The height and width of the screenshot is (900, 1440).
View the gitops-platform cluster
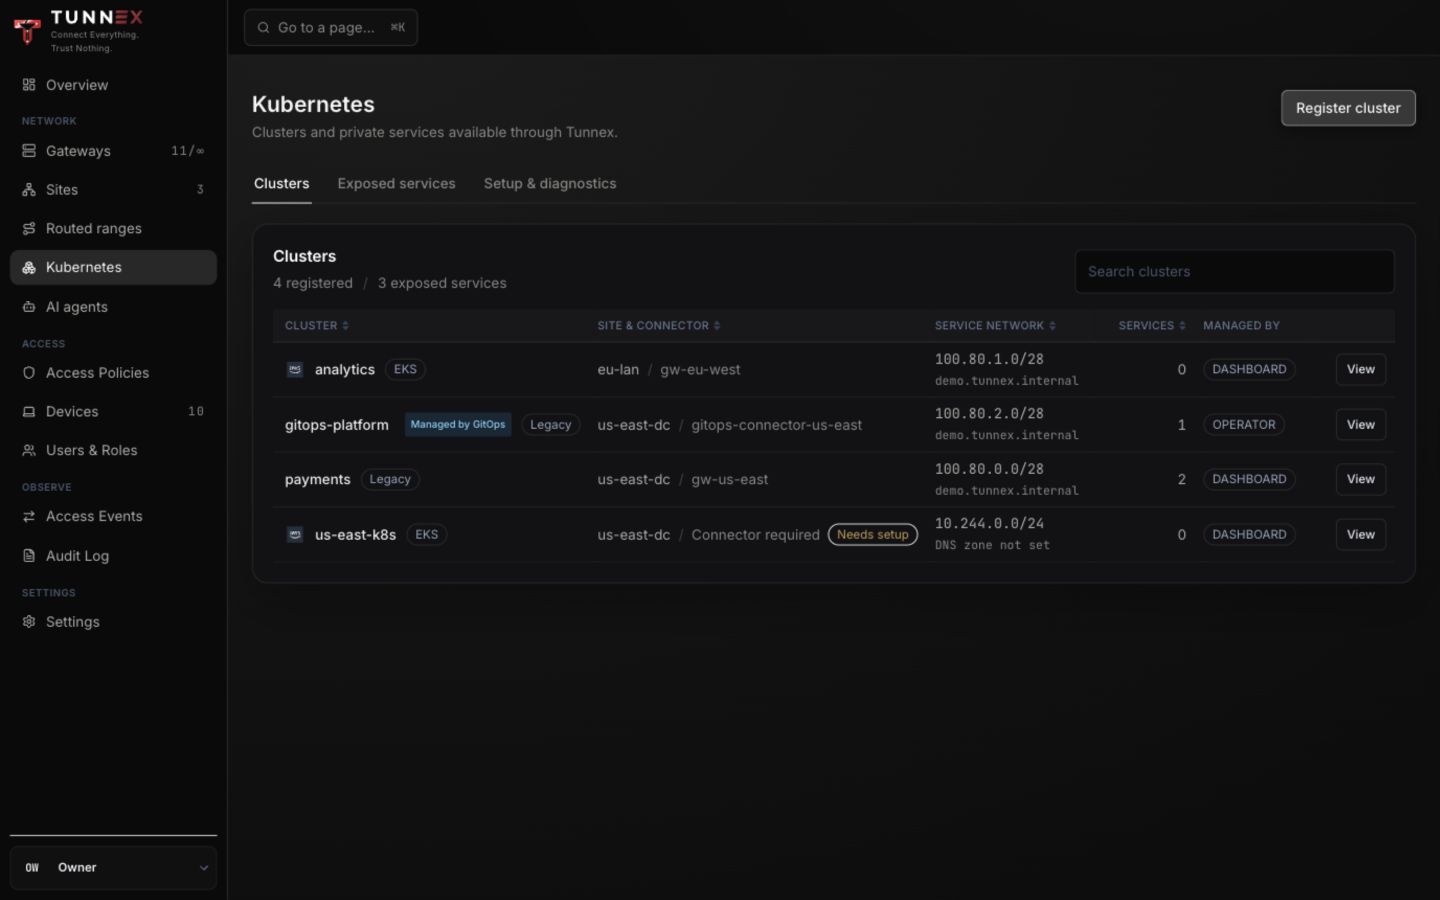pos(1360,425)
